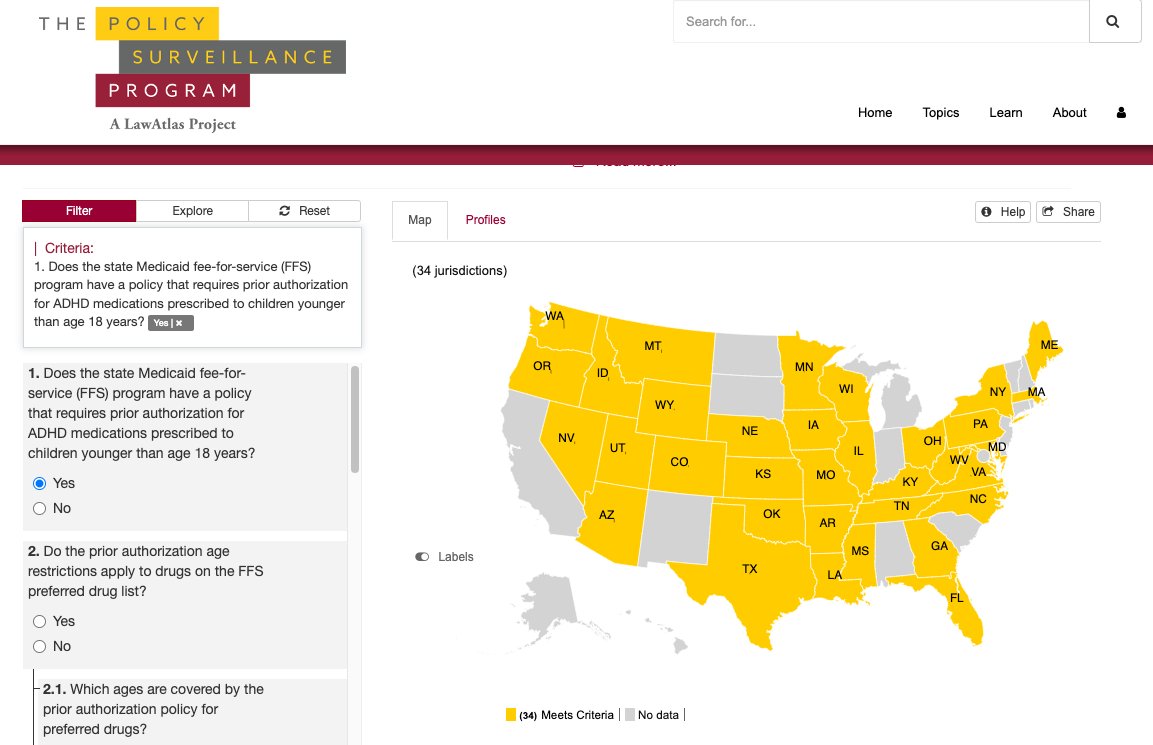Open the Topics menu item

(940, 113)
